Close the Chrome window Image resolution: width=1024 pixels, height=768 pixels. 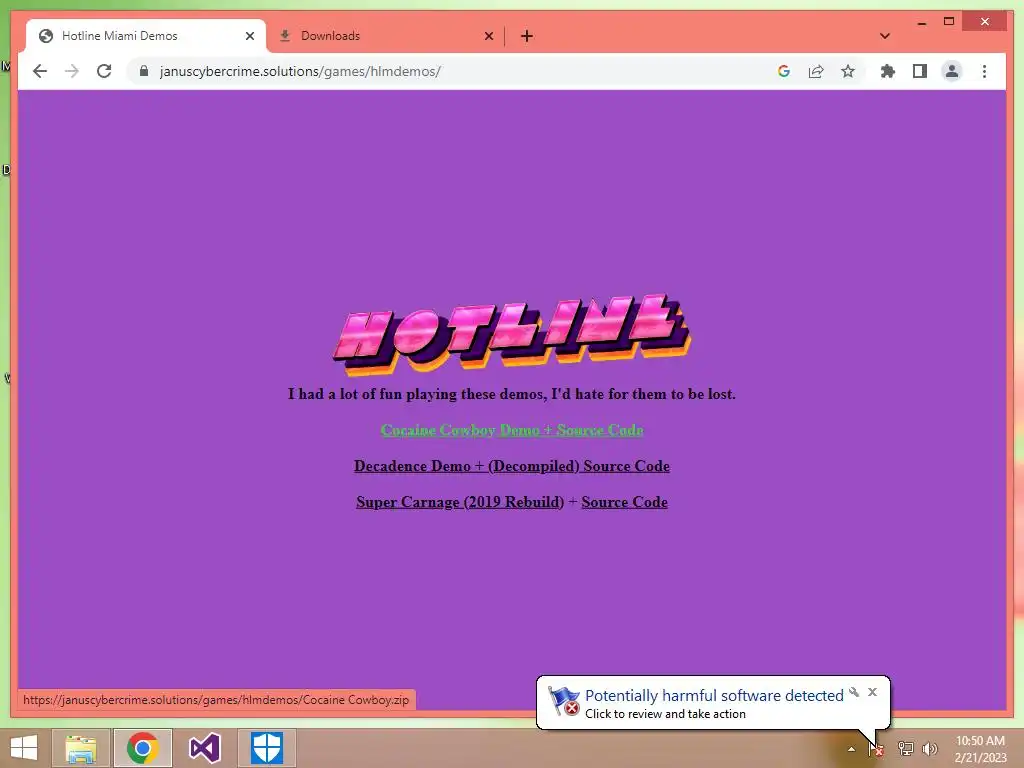(985, 22)
